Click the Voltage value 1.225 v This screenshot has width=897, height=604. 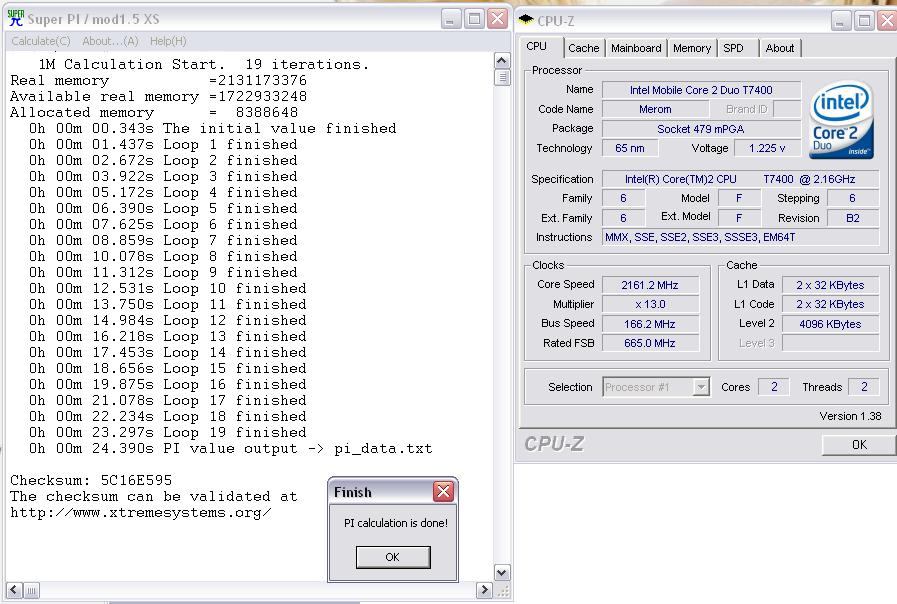[767, 148]
